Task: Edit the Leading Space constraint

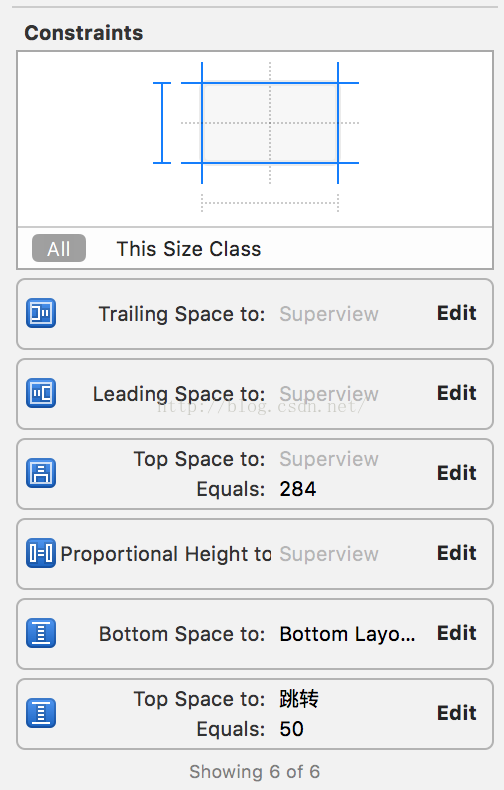Action: point(456,393)
